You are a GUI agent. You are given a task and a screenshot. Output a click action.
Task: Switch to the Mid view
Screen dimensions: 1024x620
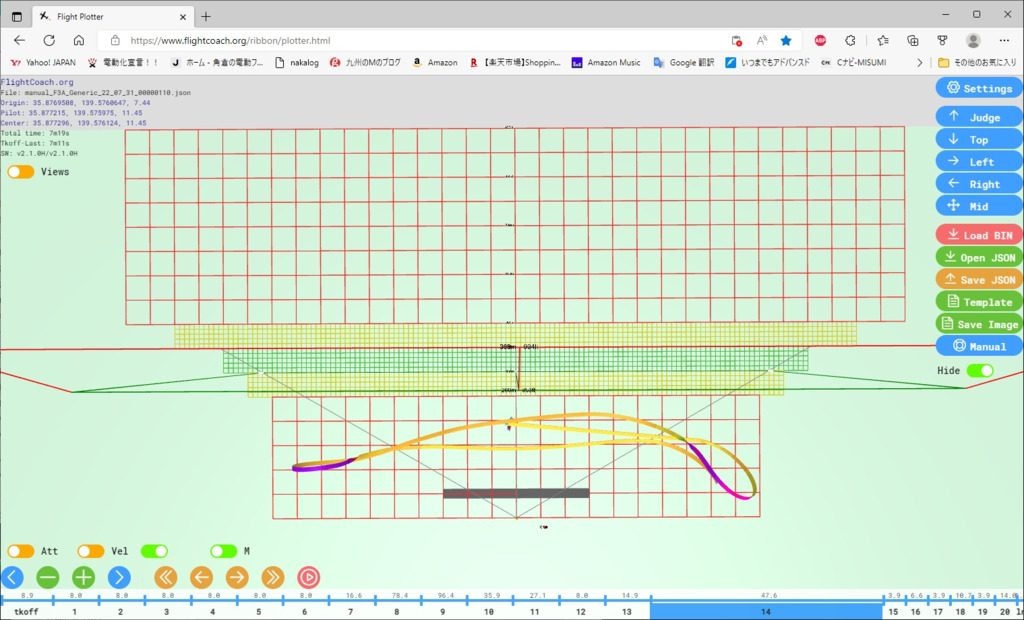click(x=979, y=206)
